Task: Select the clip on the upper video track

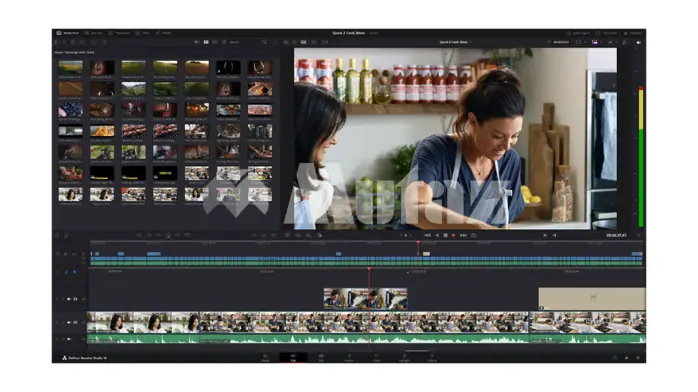Action: coord(365,299)
